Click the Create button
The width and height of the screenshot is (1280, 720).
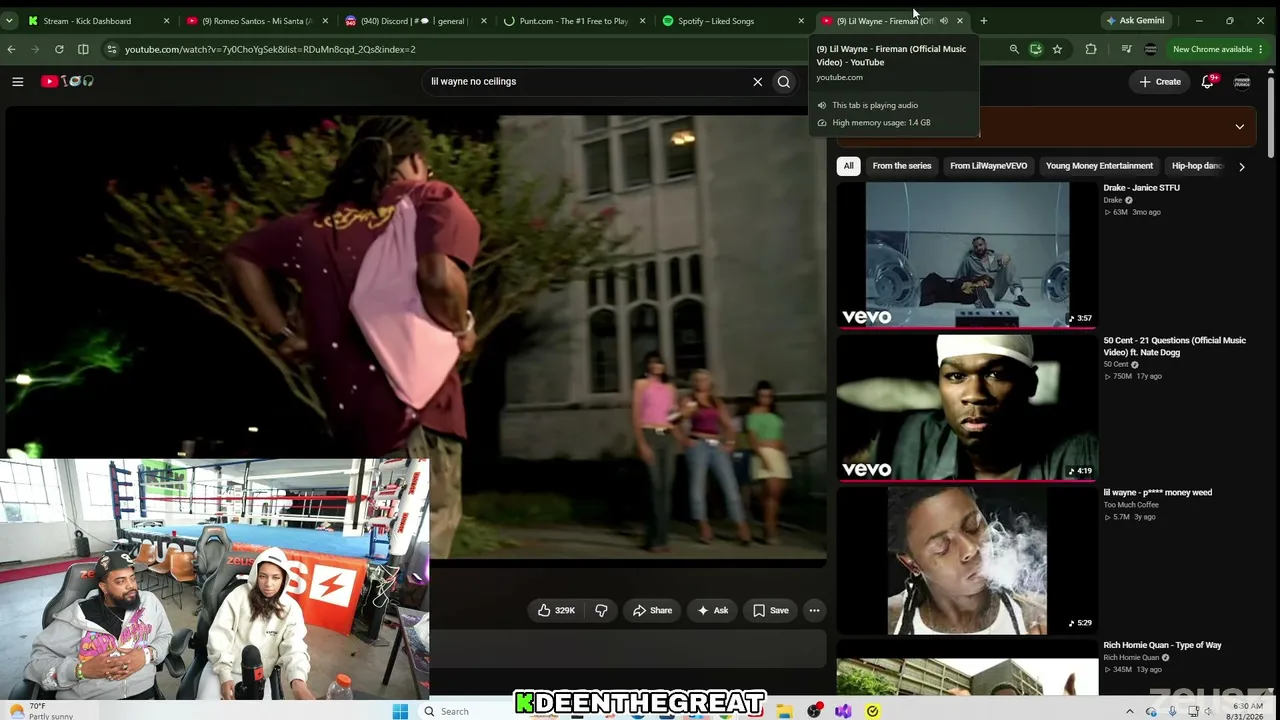pos(1160,82)
